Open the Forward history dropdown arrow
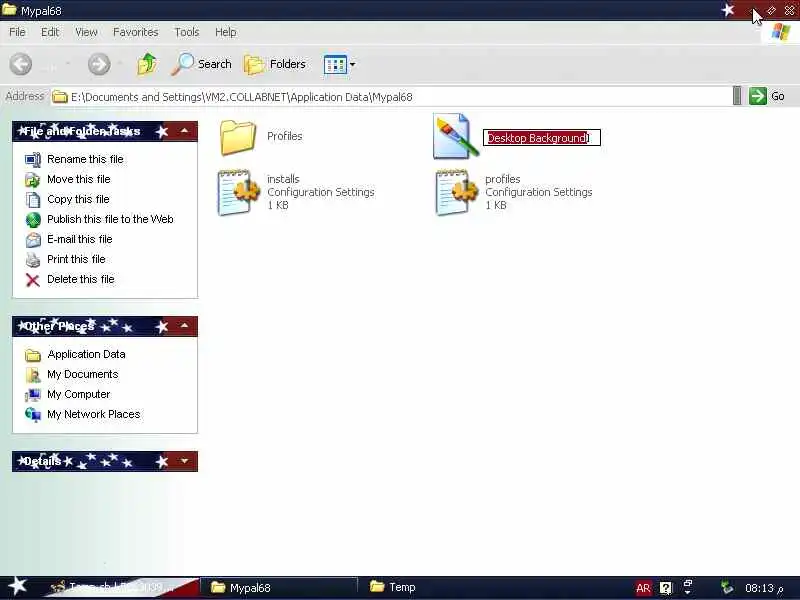 tap(120, 64)
